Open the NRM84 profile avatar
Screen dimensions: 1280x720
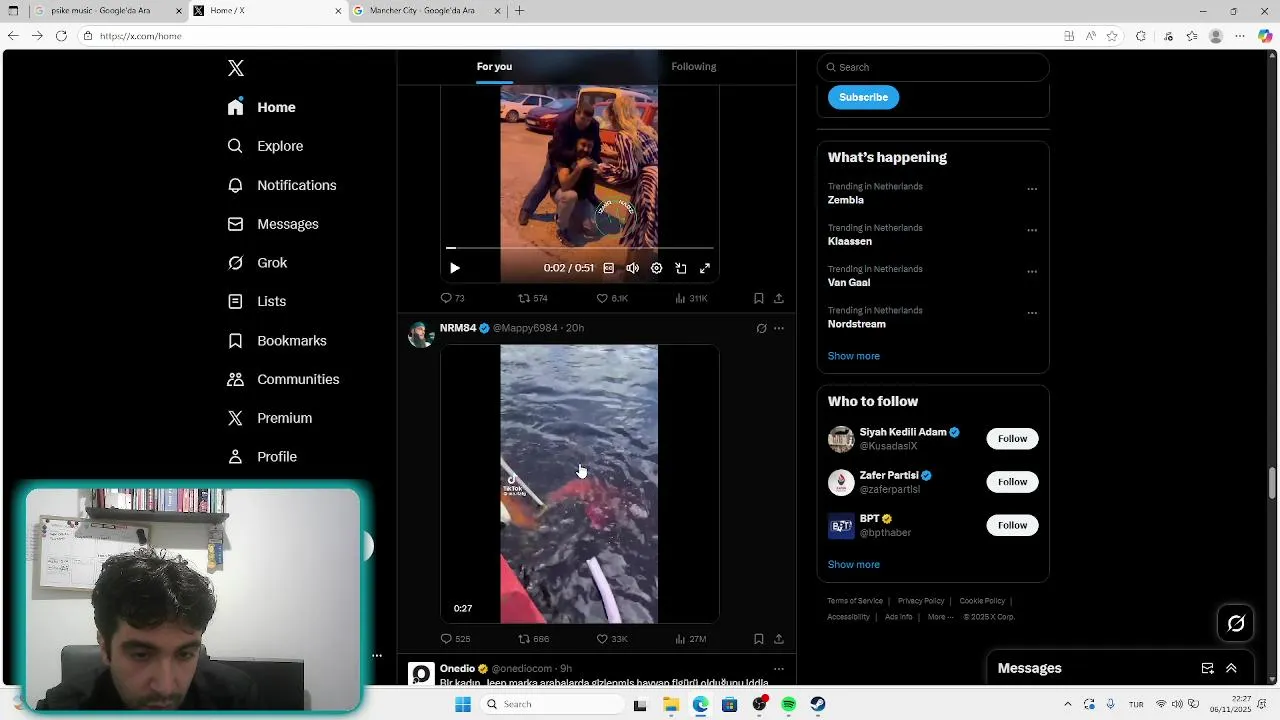(x=421, y=334)
